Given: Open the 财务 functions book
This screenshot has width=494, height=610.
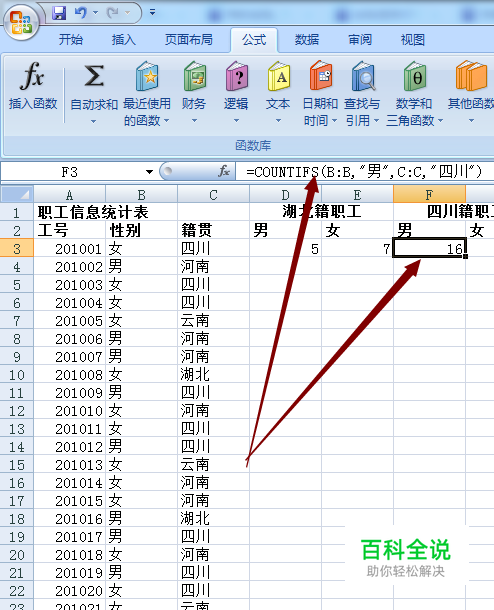Looking at the screenshot, I should pos(194,76).
